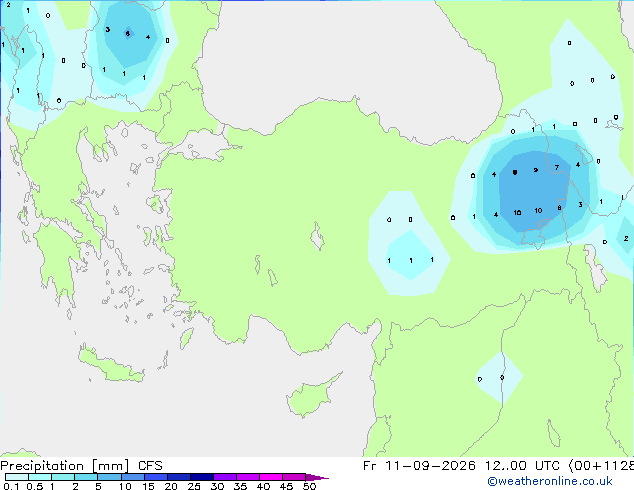Click the above-50 mm arrow tip of legend
This screenshot has height=490, width=634.
coord(317,477)
